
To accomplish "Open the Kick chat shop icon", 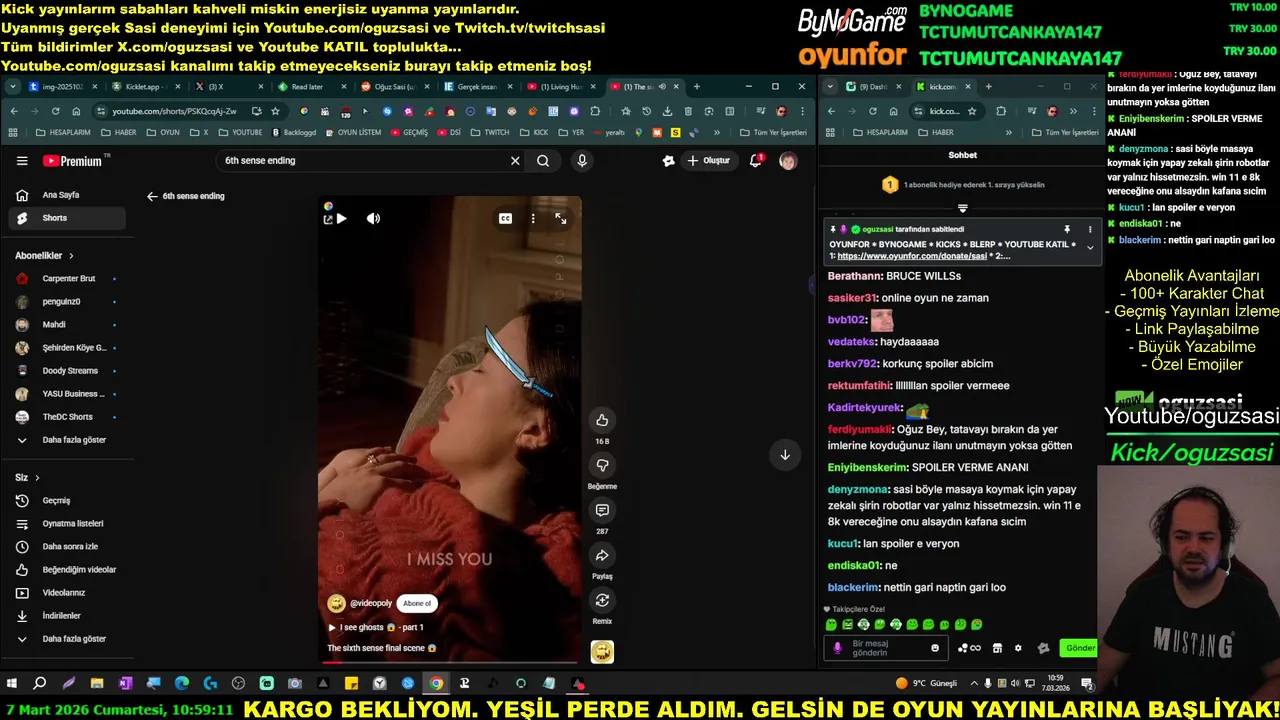I will point(997,648).
